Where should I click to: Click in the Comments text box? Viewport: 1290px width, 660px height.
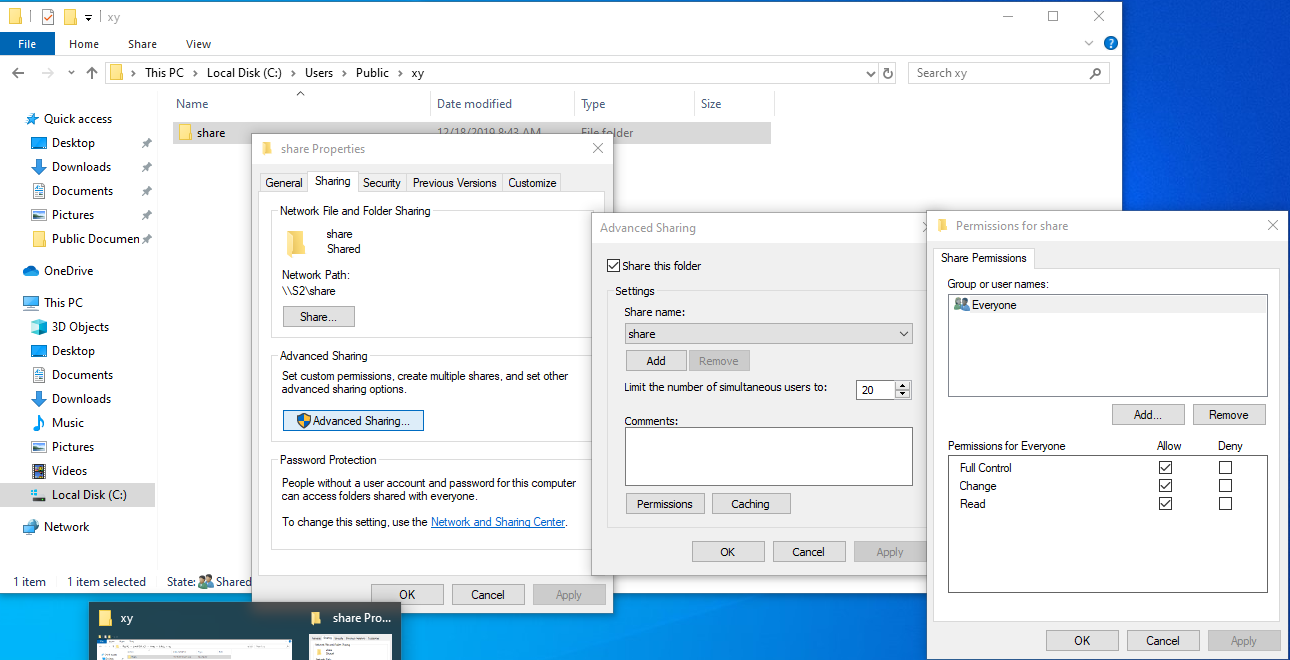pyautogui.click(x=769, y=457)
